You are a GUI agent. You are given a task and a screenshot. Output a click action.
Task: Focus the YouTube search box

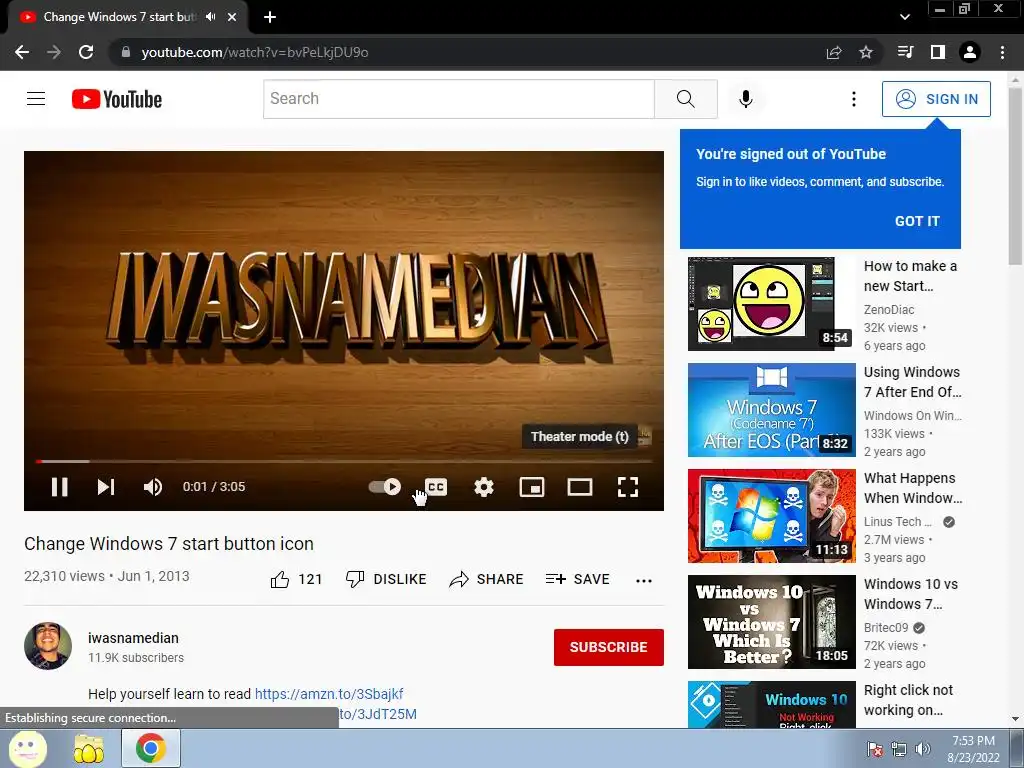pyautogui.click(x=458, y=99)
